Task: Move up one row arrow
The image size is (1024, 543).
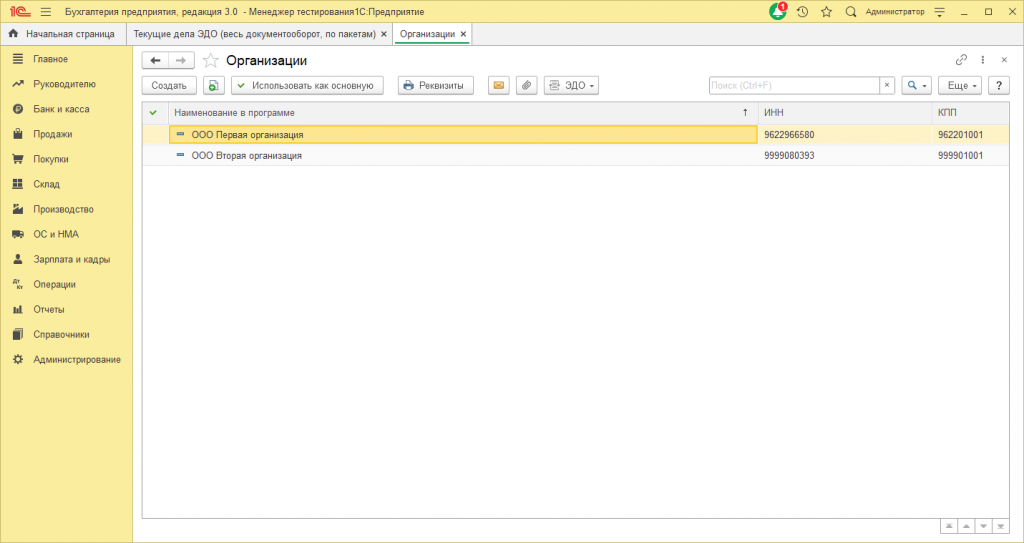Action: tap(966, 526)
